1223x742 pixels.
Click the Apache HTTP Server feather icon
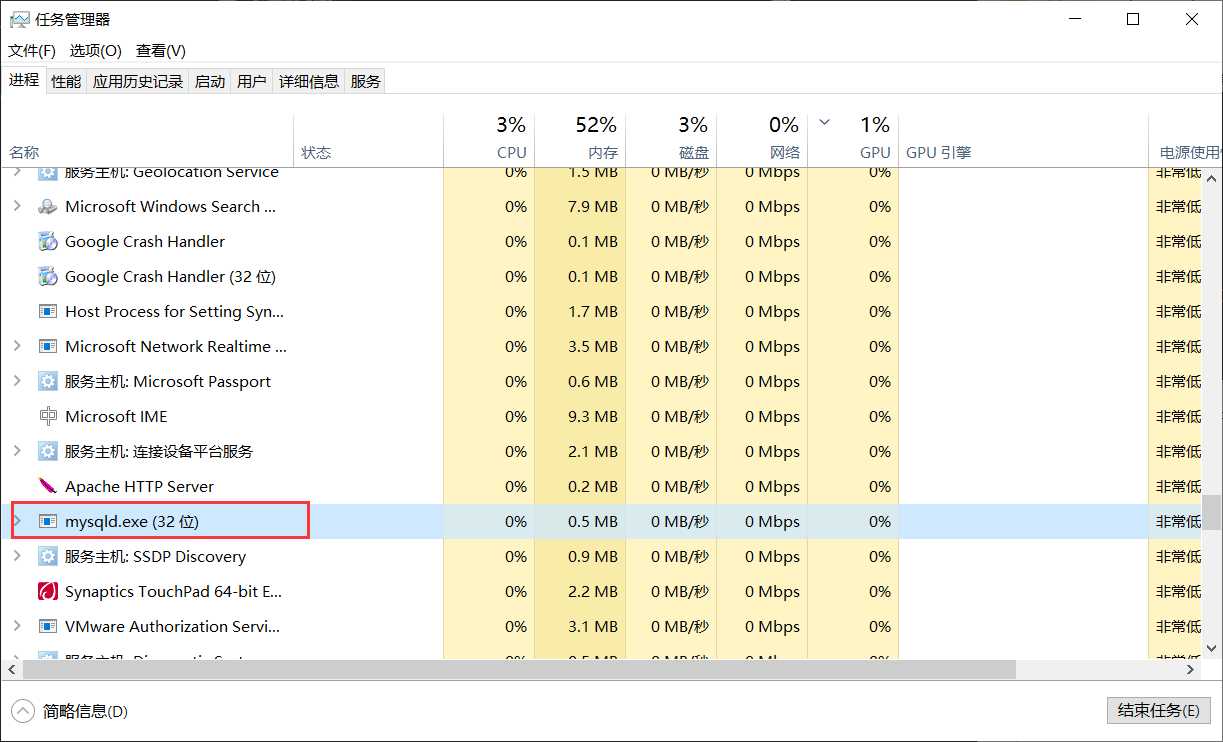pyautogui.click(x=47, y=487)
